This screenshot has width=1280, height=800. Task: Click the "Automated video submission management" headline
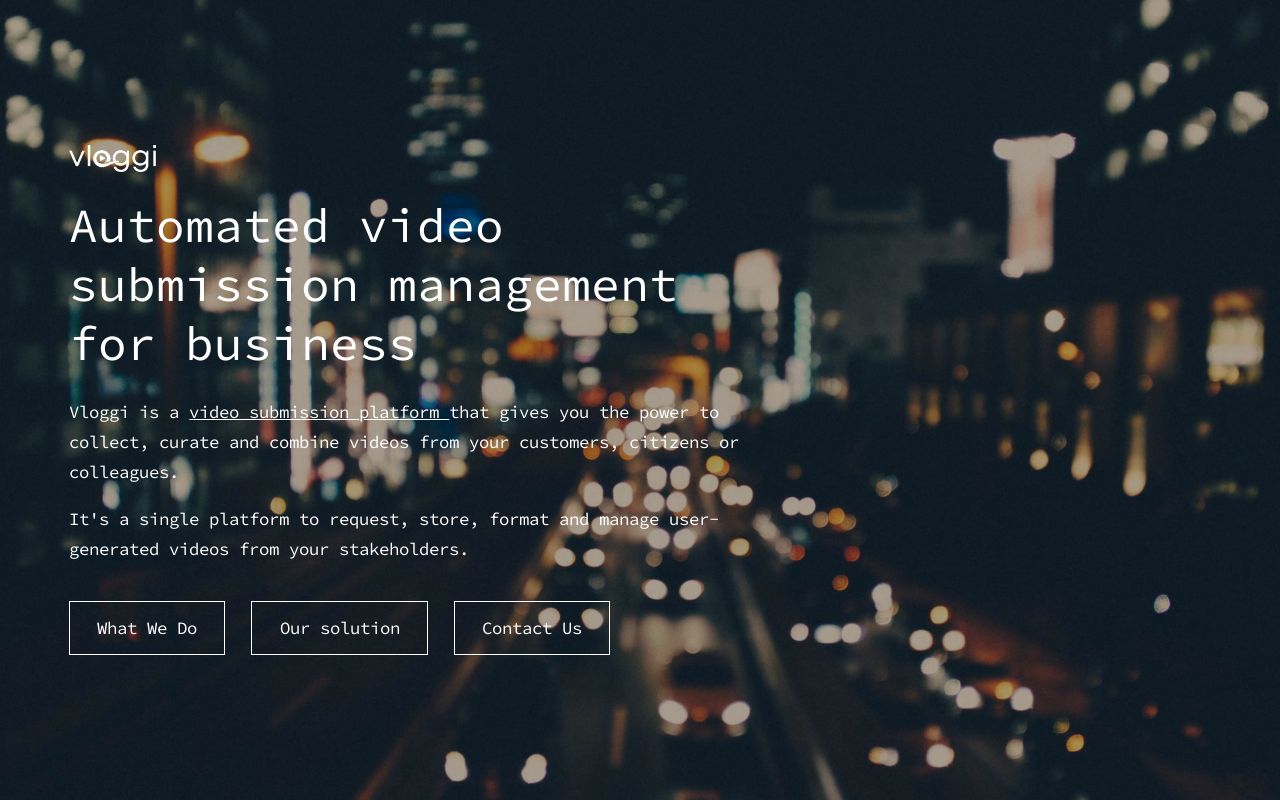point(374,285)
